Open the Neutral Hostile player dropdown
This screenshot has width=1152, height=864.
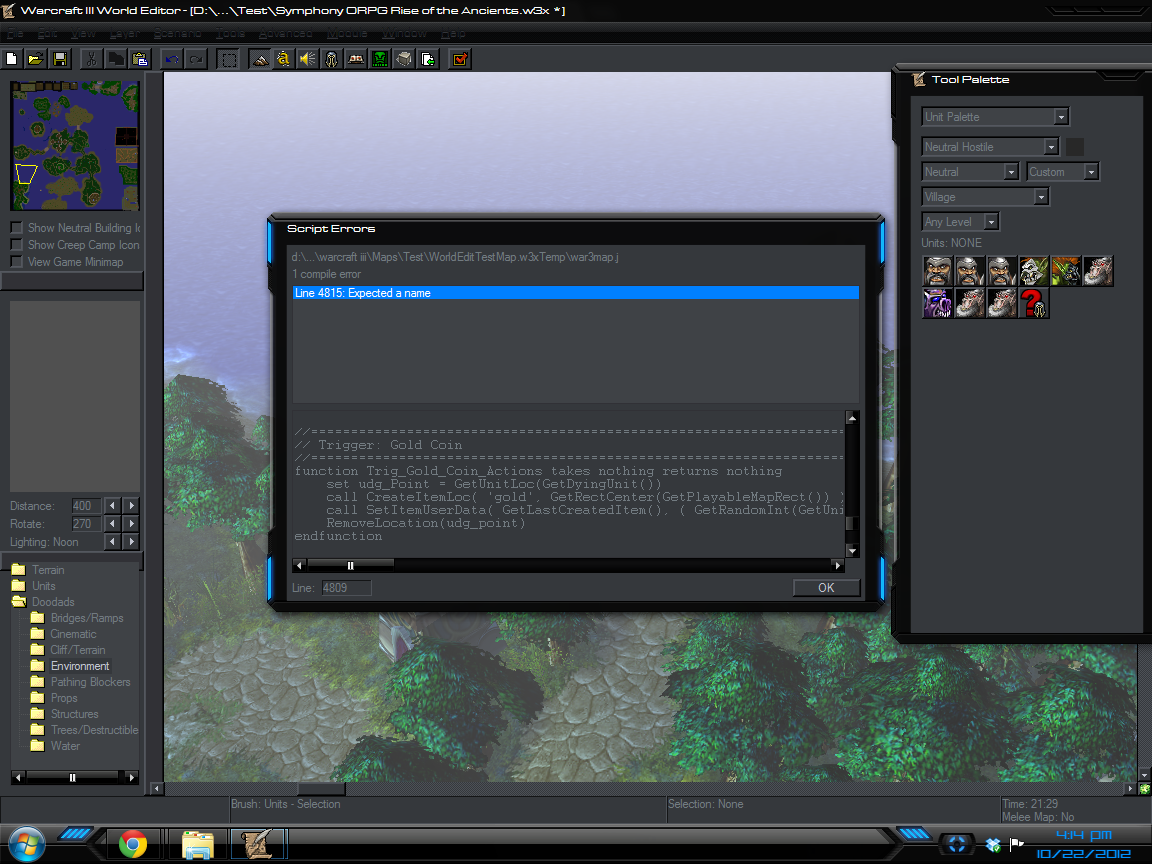coord(990,147)
